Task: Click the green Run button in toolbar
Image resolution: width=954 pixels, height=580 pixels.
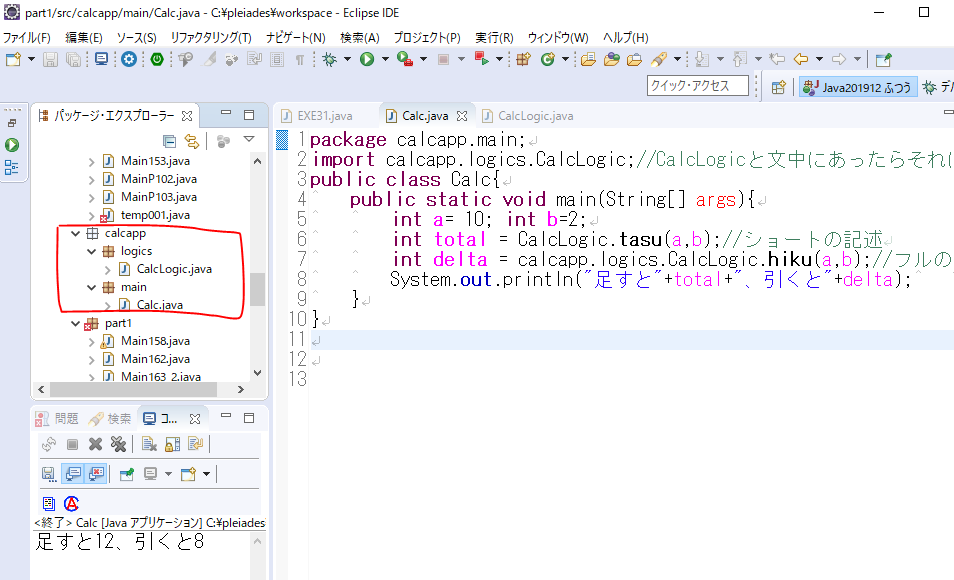Action: (366, 60)
